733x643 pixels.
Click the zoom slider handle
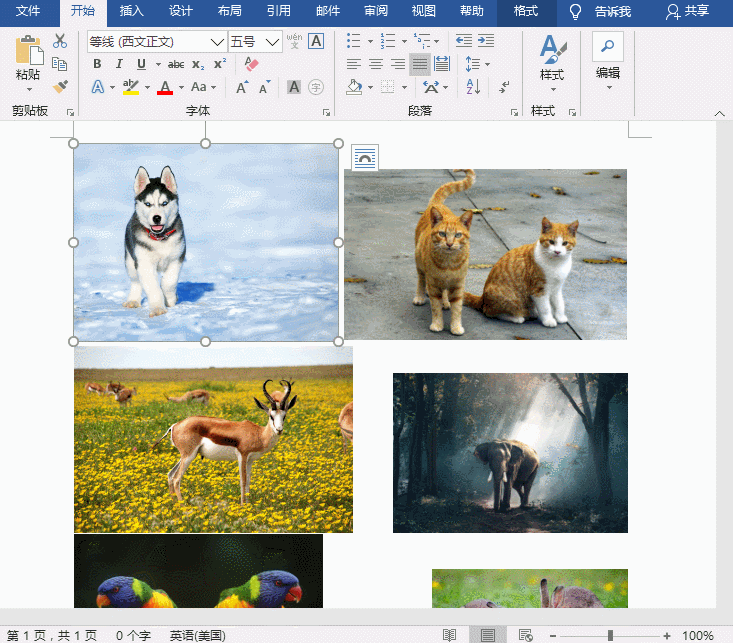coord(610,636)
